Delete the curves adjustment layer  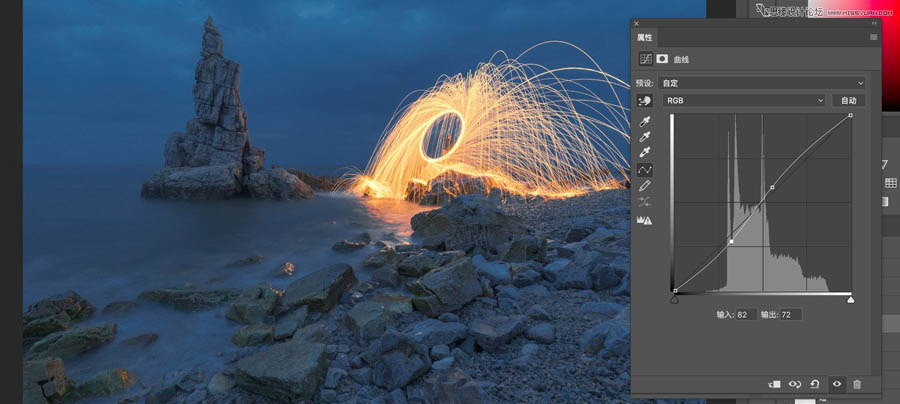pyautogui.click(x=857, y=384)
